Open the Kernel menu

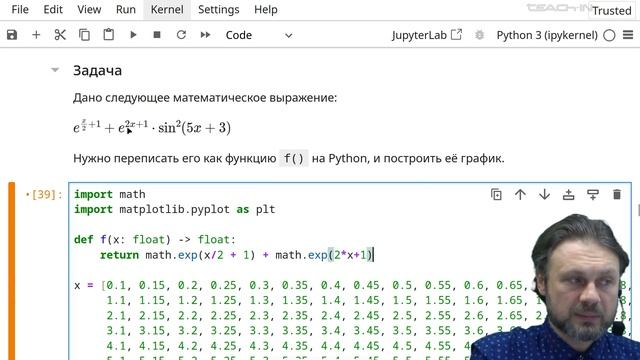pos(167,9)
